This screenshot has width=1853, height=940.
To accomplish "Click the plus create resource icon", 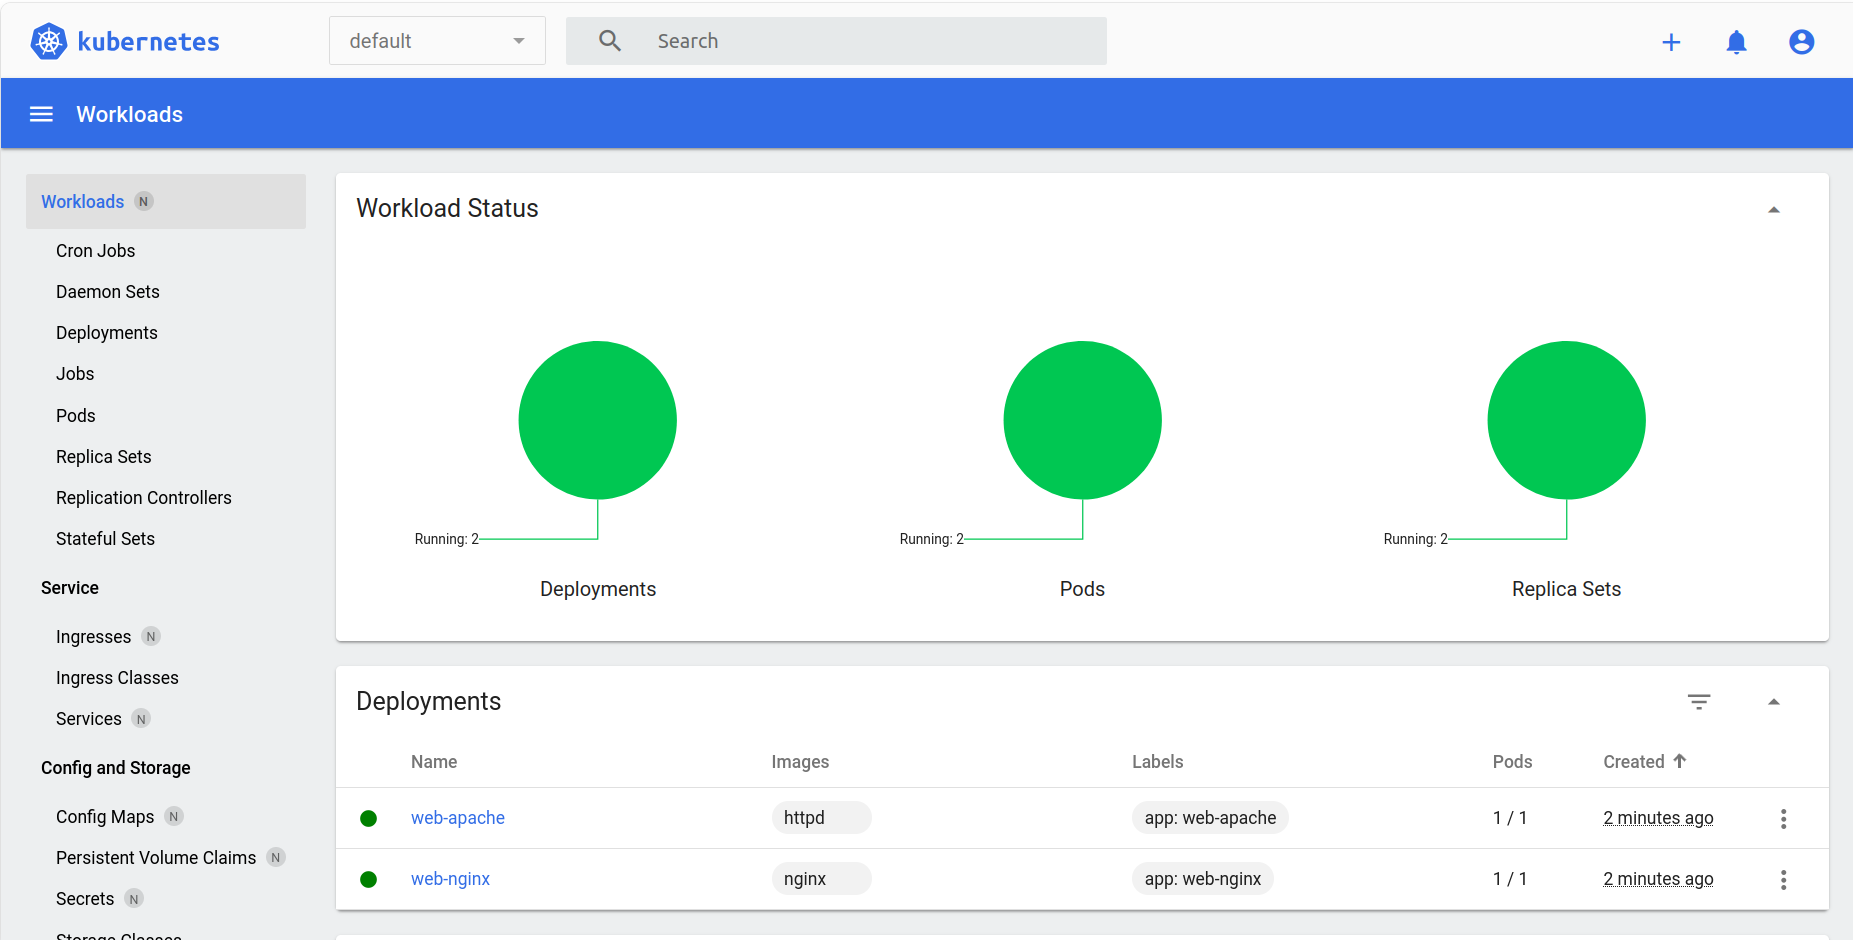I will tap(1671, 42).
